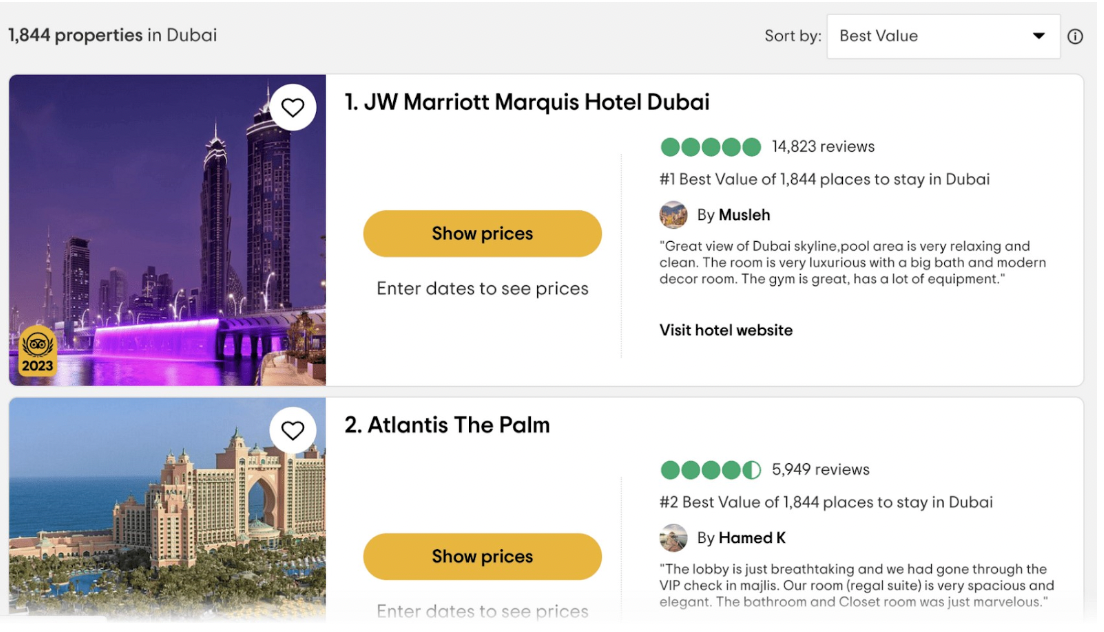Open the 14,823 reviews link

pos(824,146)
